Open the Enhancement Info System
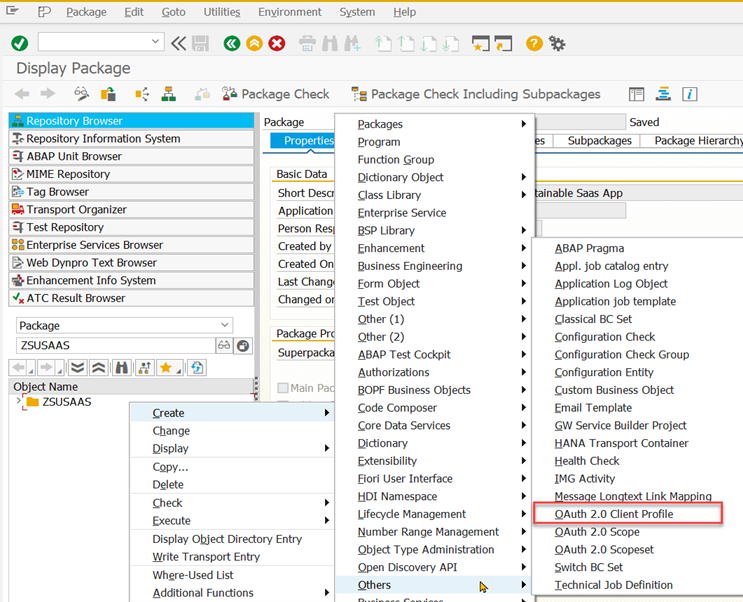This screenshot has width=743, height=602. pyautogui.click(x=131, y=281)
